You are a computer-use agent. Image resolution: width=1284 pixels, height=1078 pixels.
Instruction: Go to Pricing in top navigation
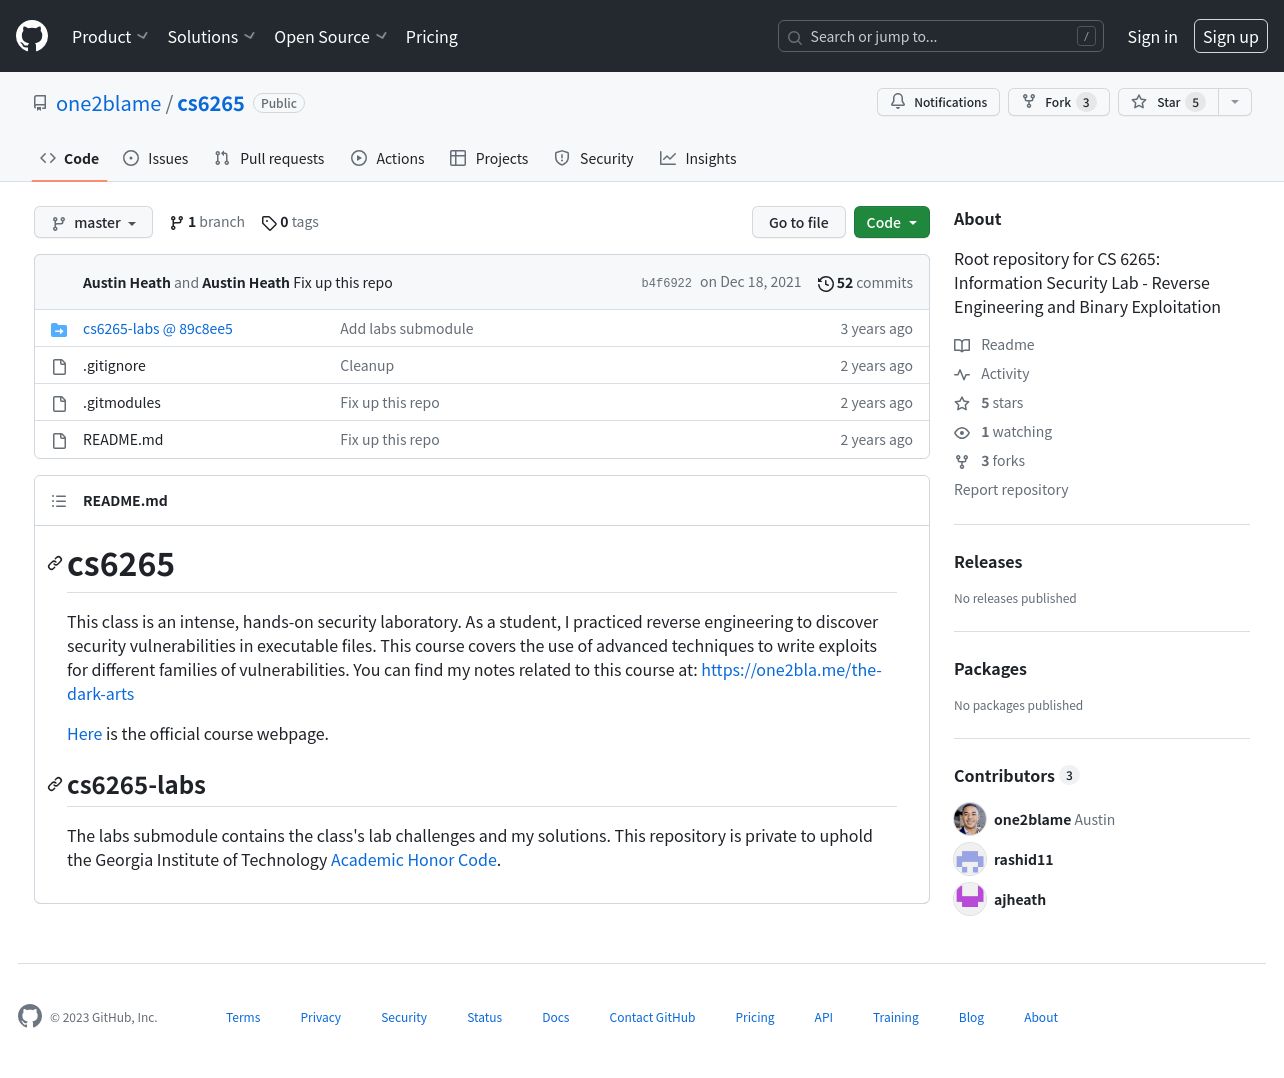coord(431,37)
